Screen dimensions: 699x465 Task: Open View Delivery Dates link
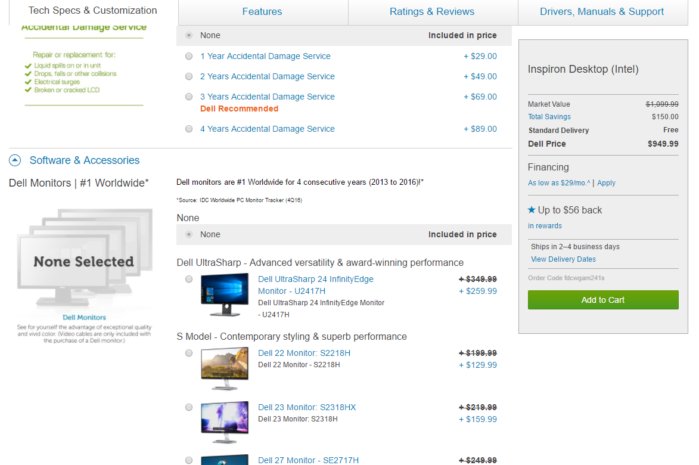coord(563,259)
